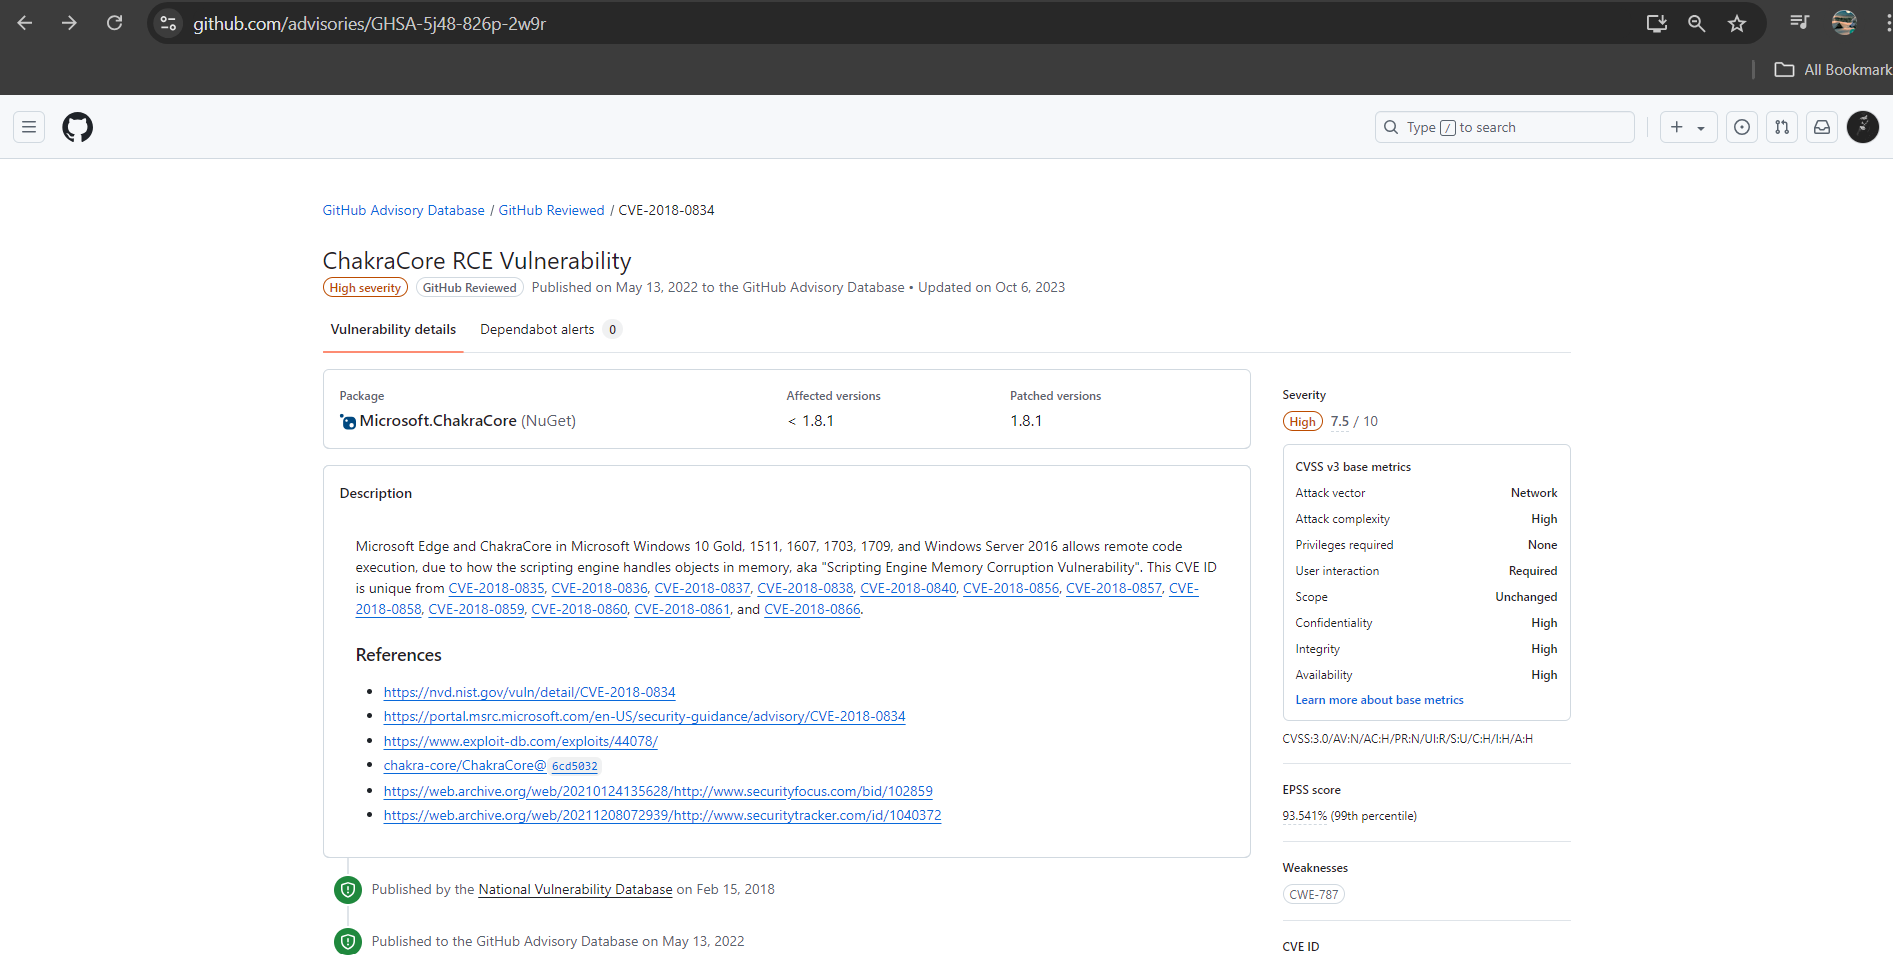The height and width of the screenshot is (957, 1893).
Task: Open the archived securityfocus.com link
Action: click(658, 791)
